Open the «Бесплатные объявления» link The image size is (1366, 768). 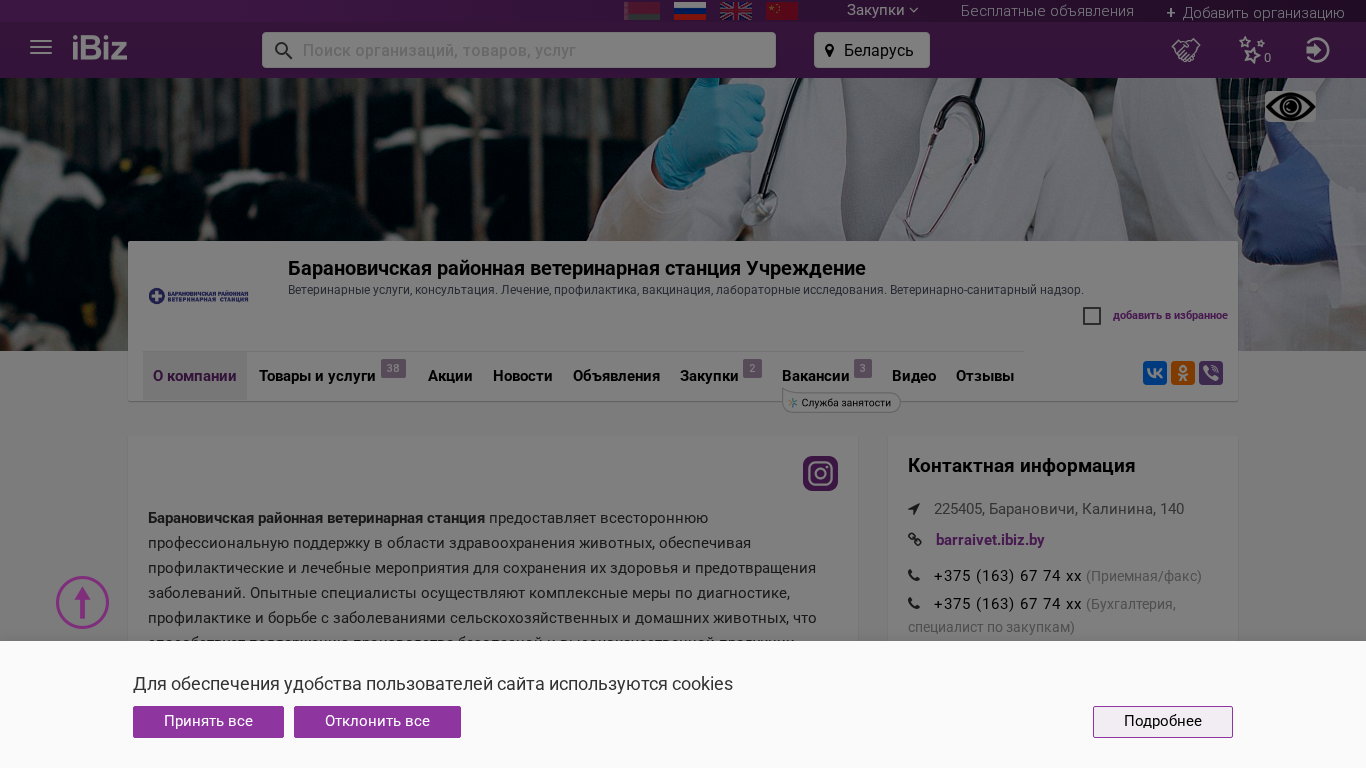(x=1047, y=11)
